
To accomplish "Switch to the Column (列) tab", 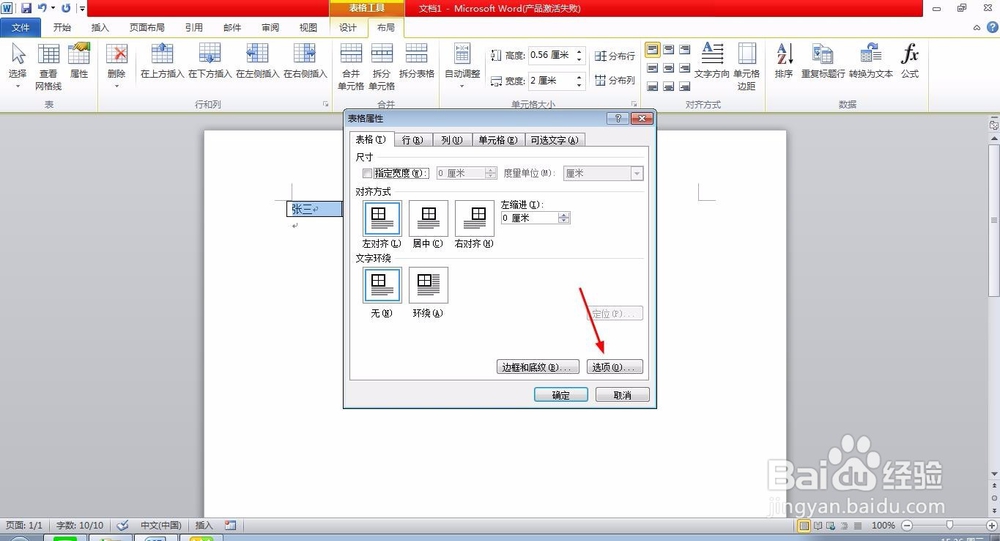I will pos(452,140).
